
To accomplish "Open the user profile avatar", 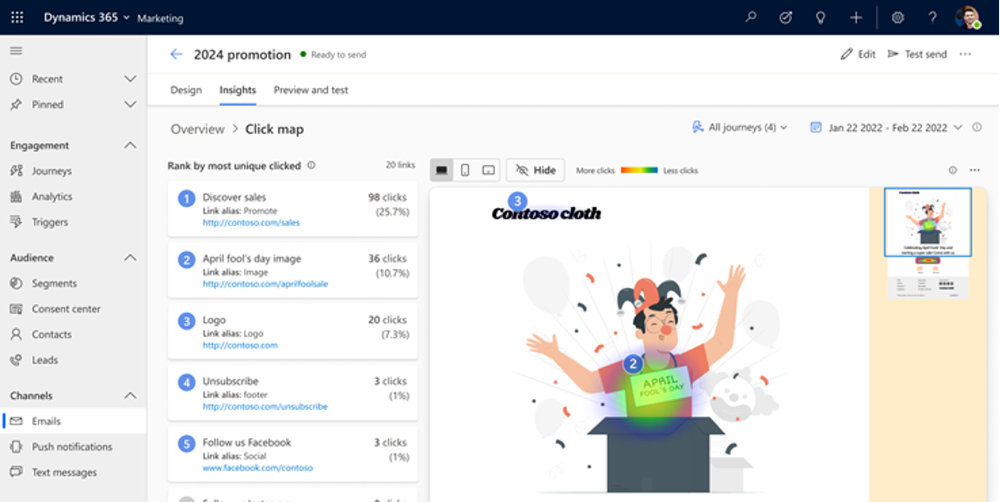I will pyautogui.click(x=967, y=18).
